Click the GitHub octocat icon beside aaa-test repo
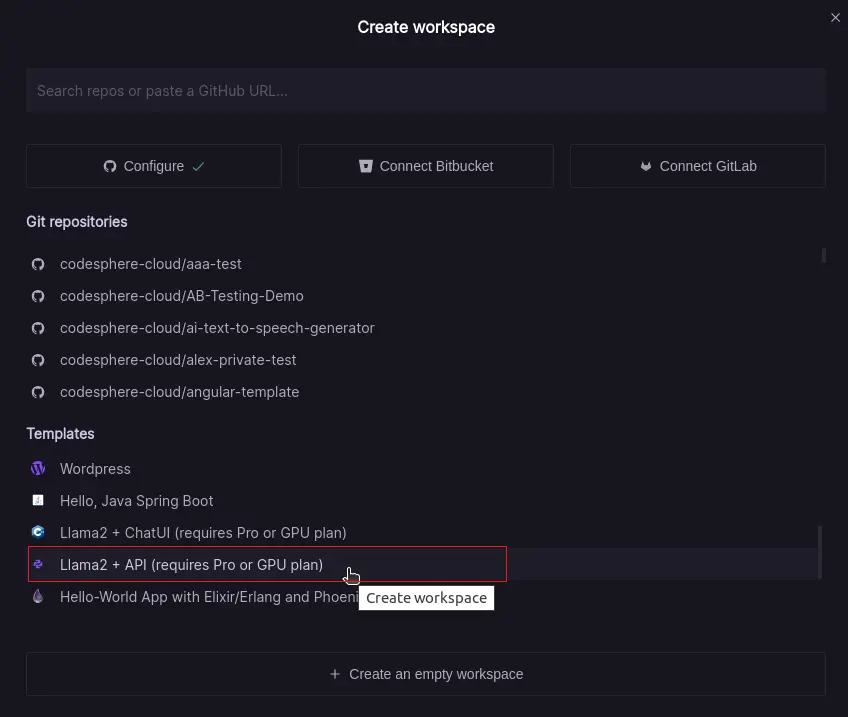This screenshot has height=717, width=848. (x=38, y=263)
